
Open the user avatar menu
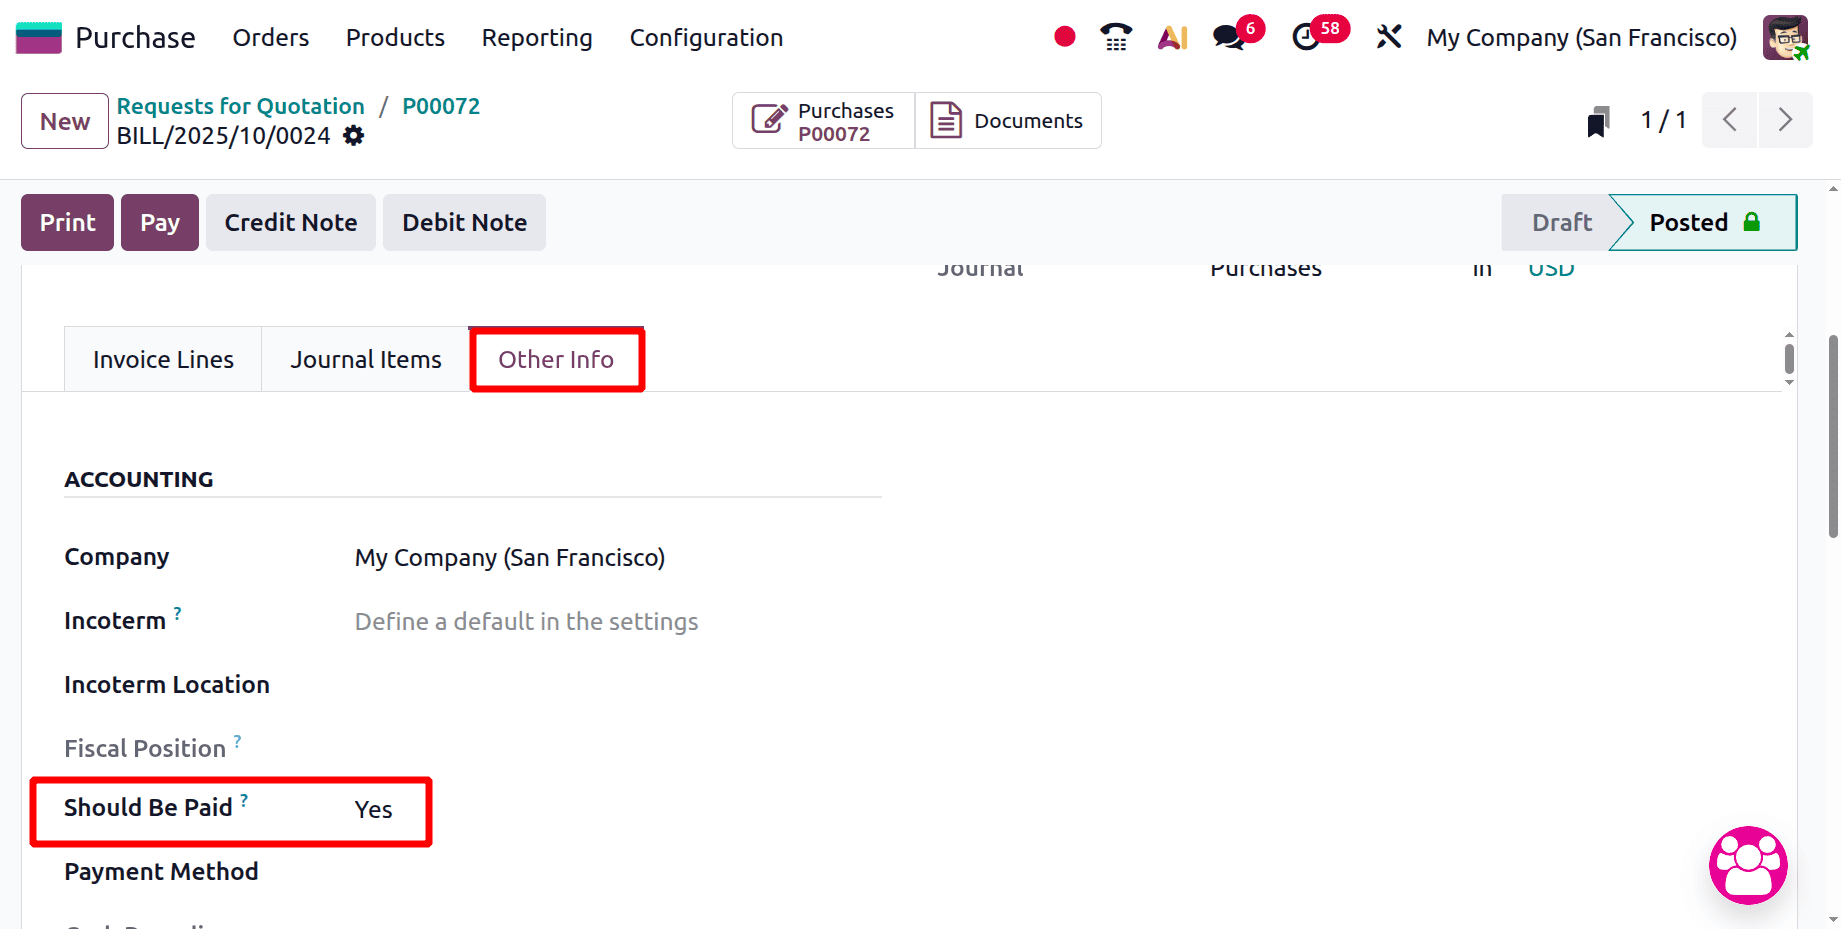pyautogui.click(x=1787, y=37)
